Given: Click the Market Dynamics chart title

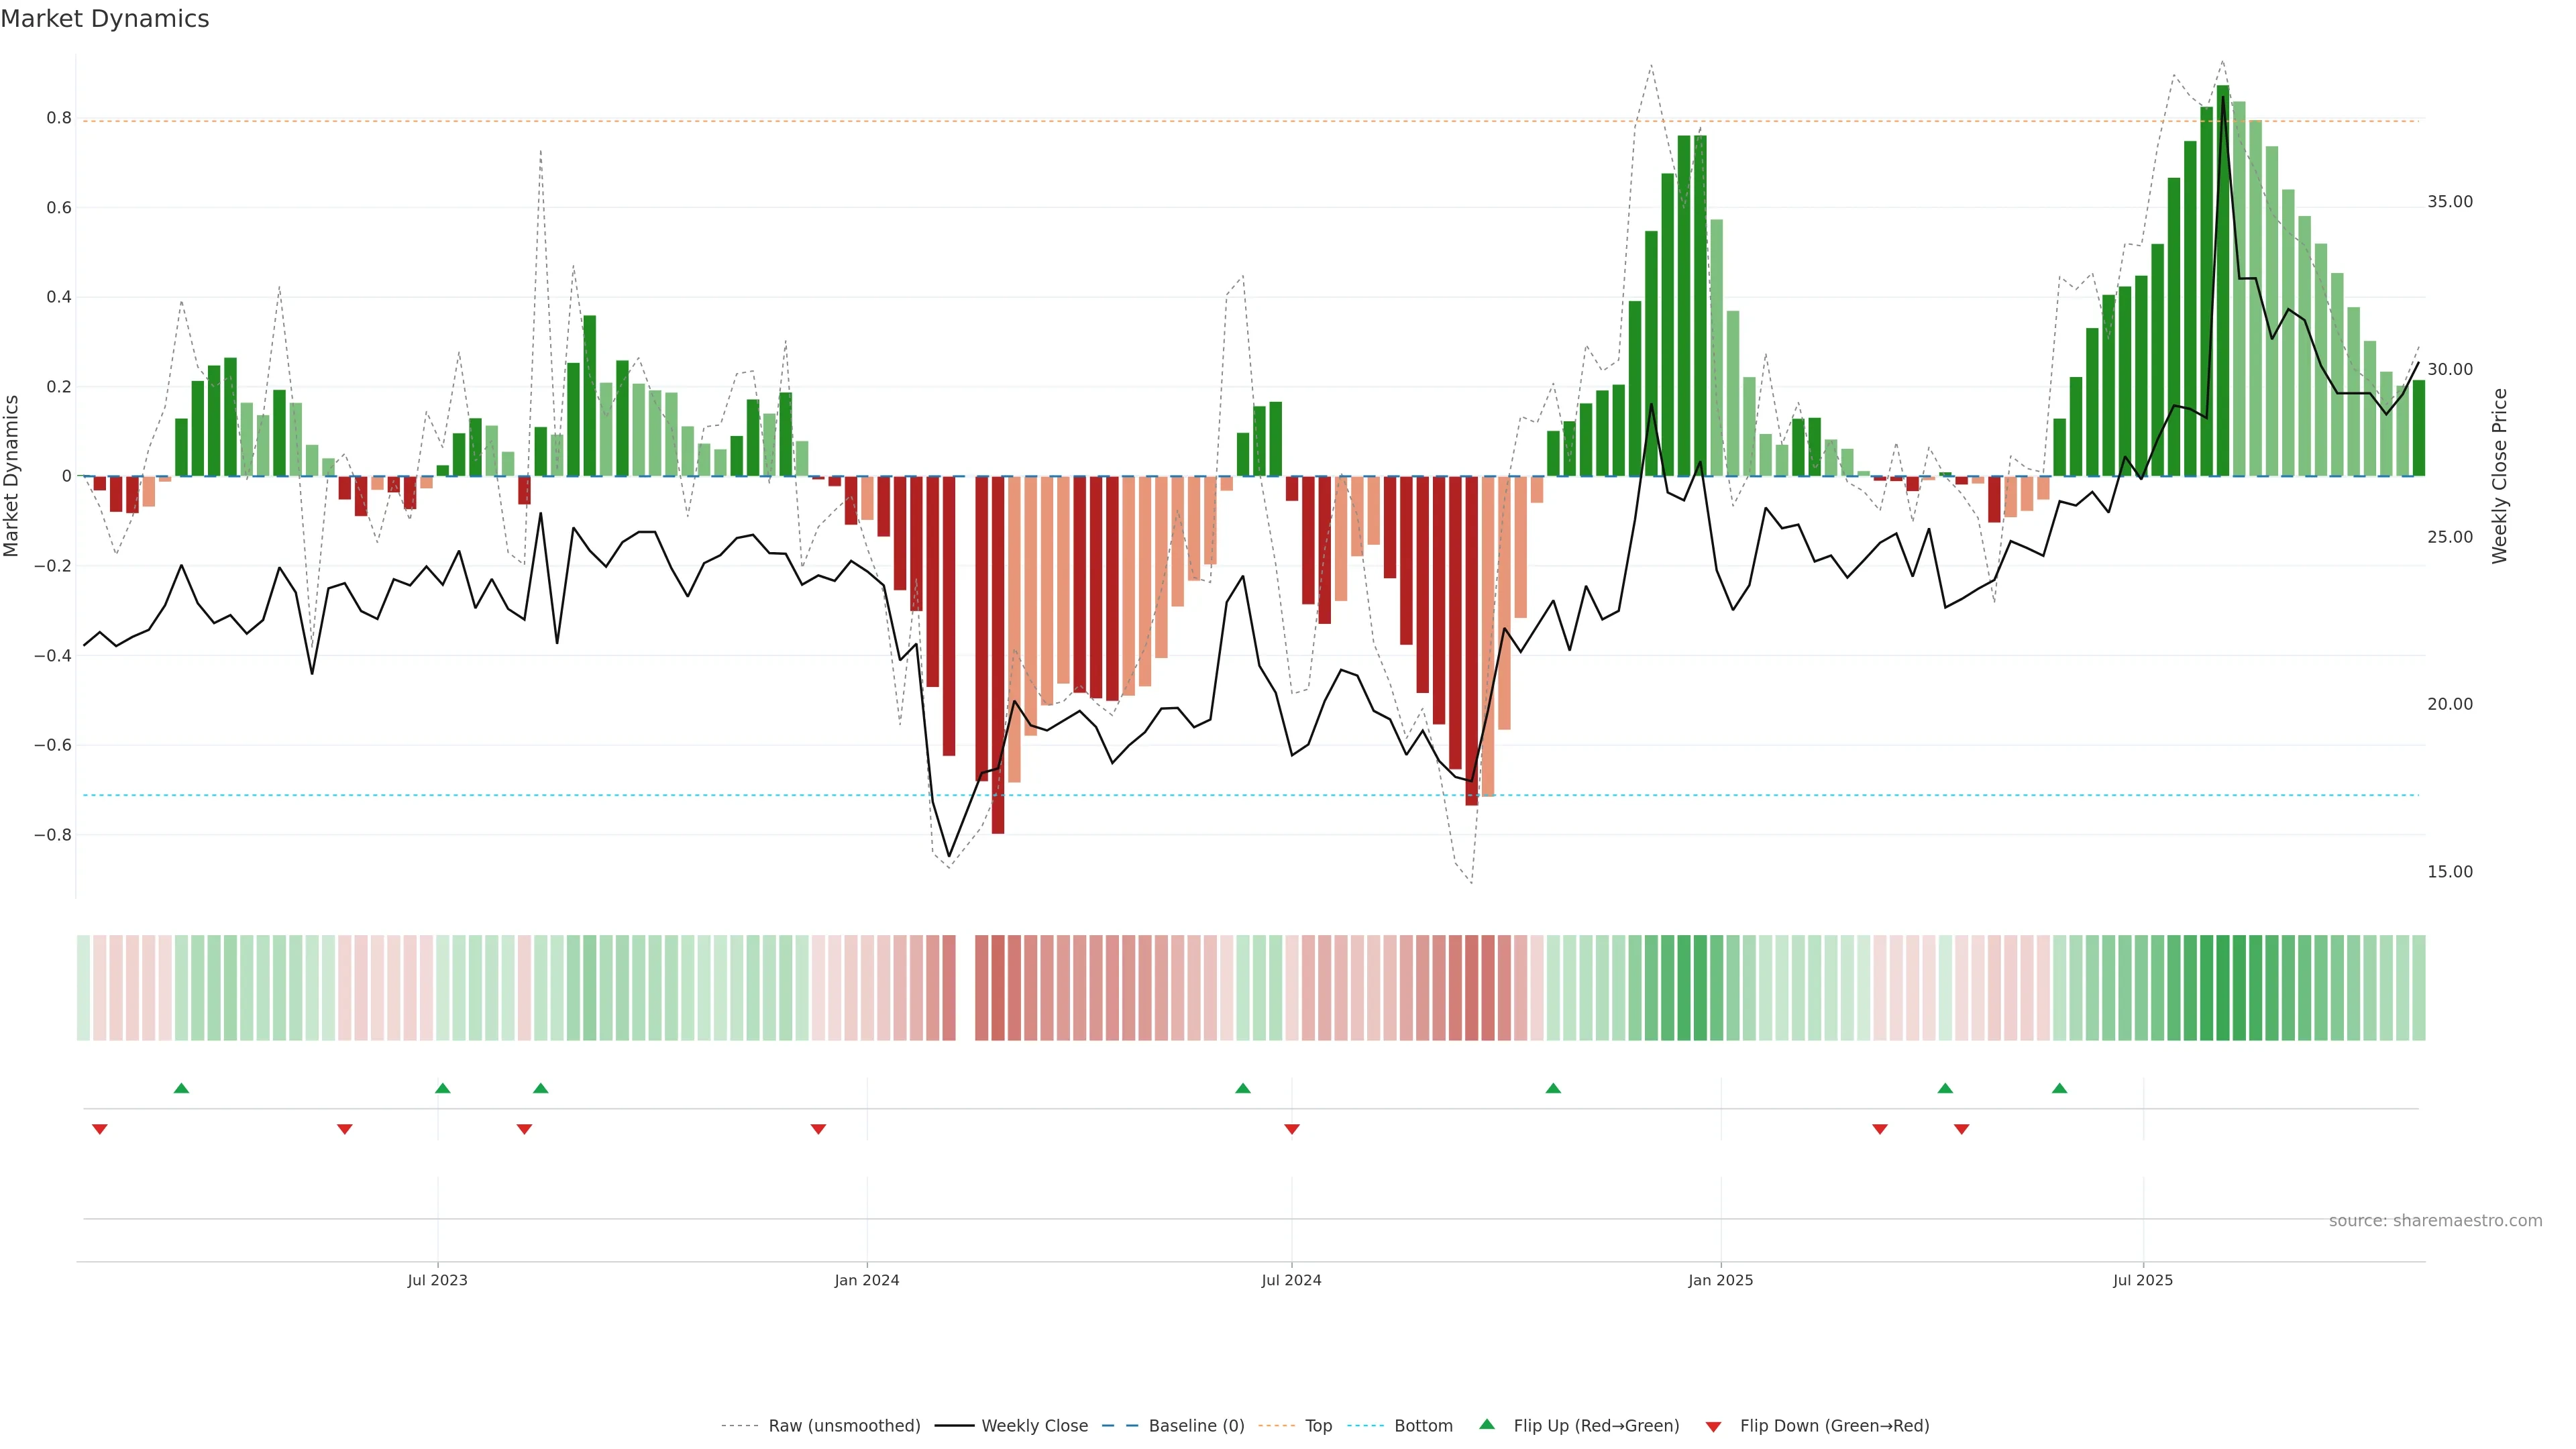Looking at the screenshot, I should coord(105,19).
